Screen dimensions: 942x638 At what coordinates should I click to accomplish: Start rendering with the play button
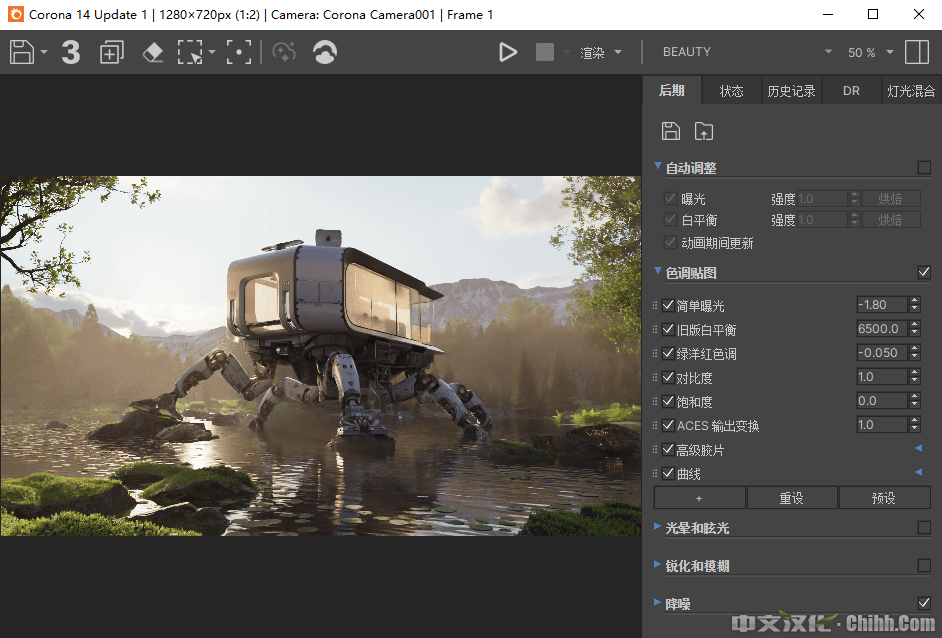[508, 52]
